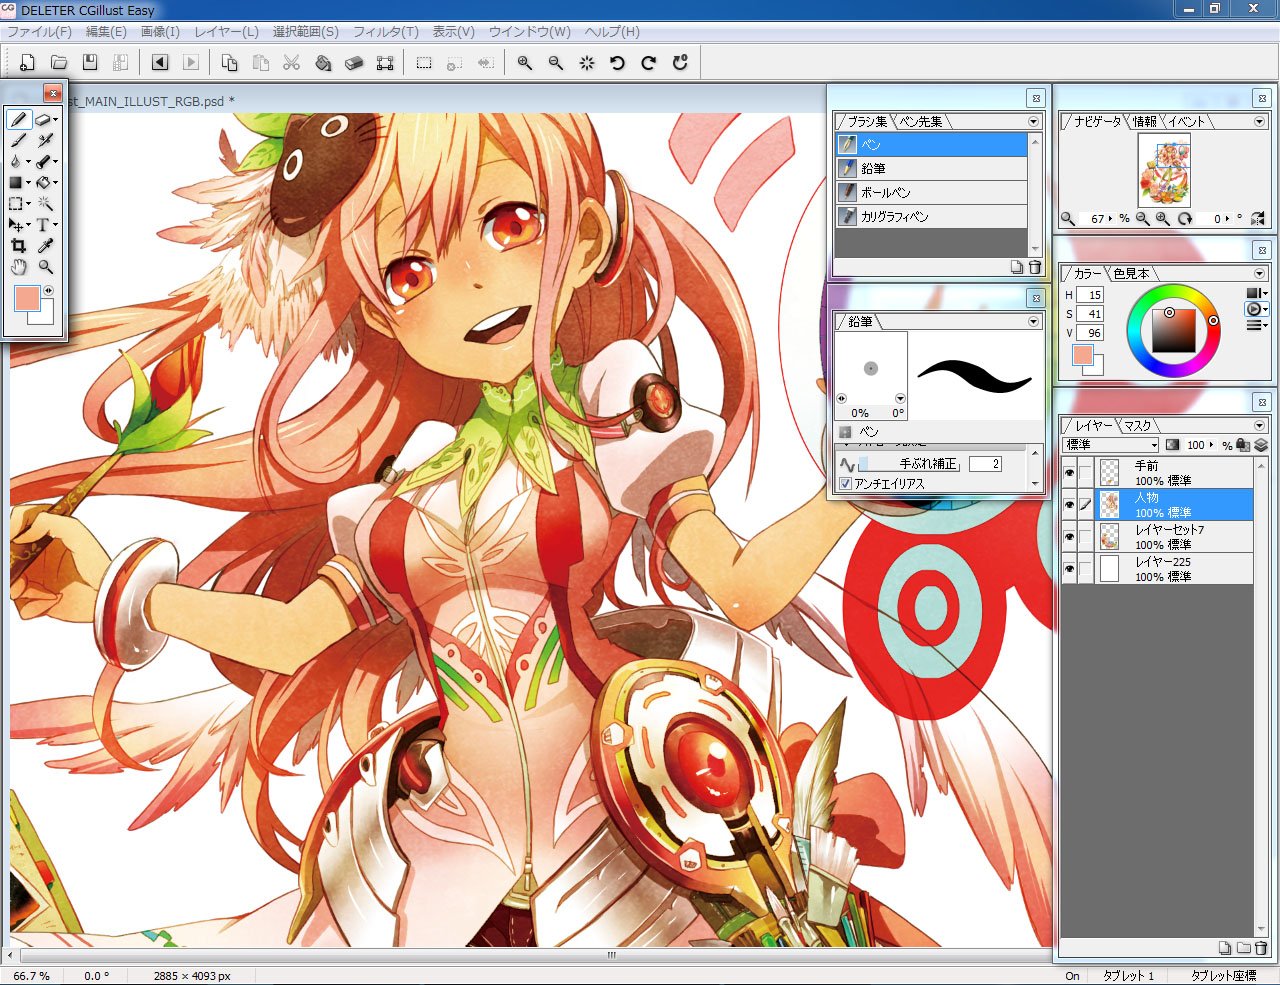
Task: Click the H hue value input field
Action: (x=1091, y=295)
